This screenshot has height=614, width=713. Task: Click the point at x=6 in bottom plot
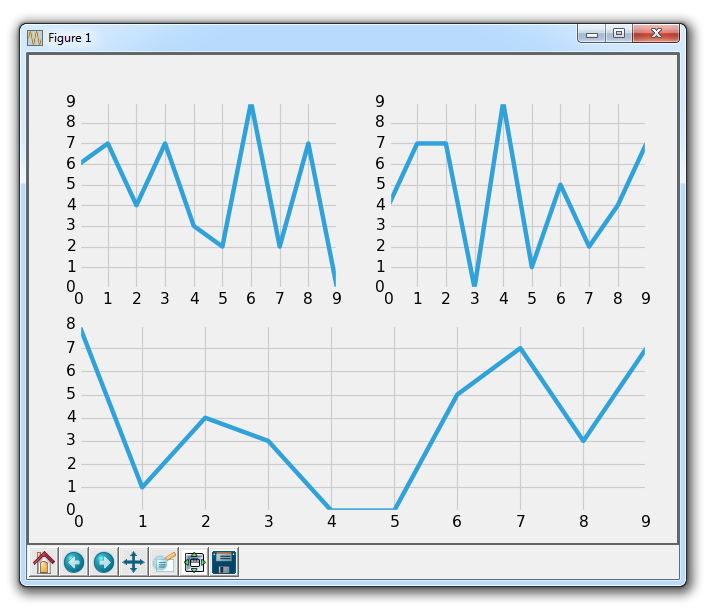tap(457, 394)
